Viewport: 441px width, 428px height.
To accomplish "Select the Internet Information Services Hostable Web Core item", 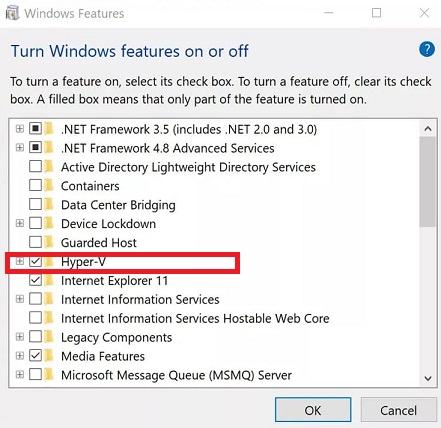I will 195,318.
